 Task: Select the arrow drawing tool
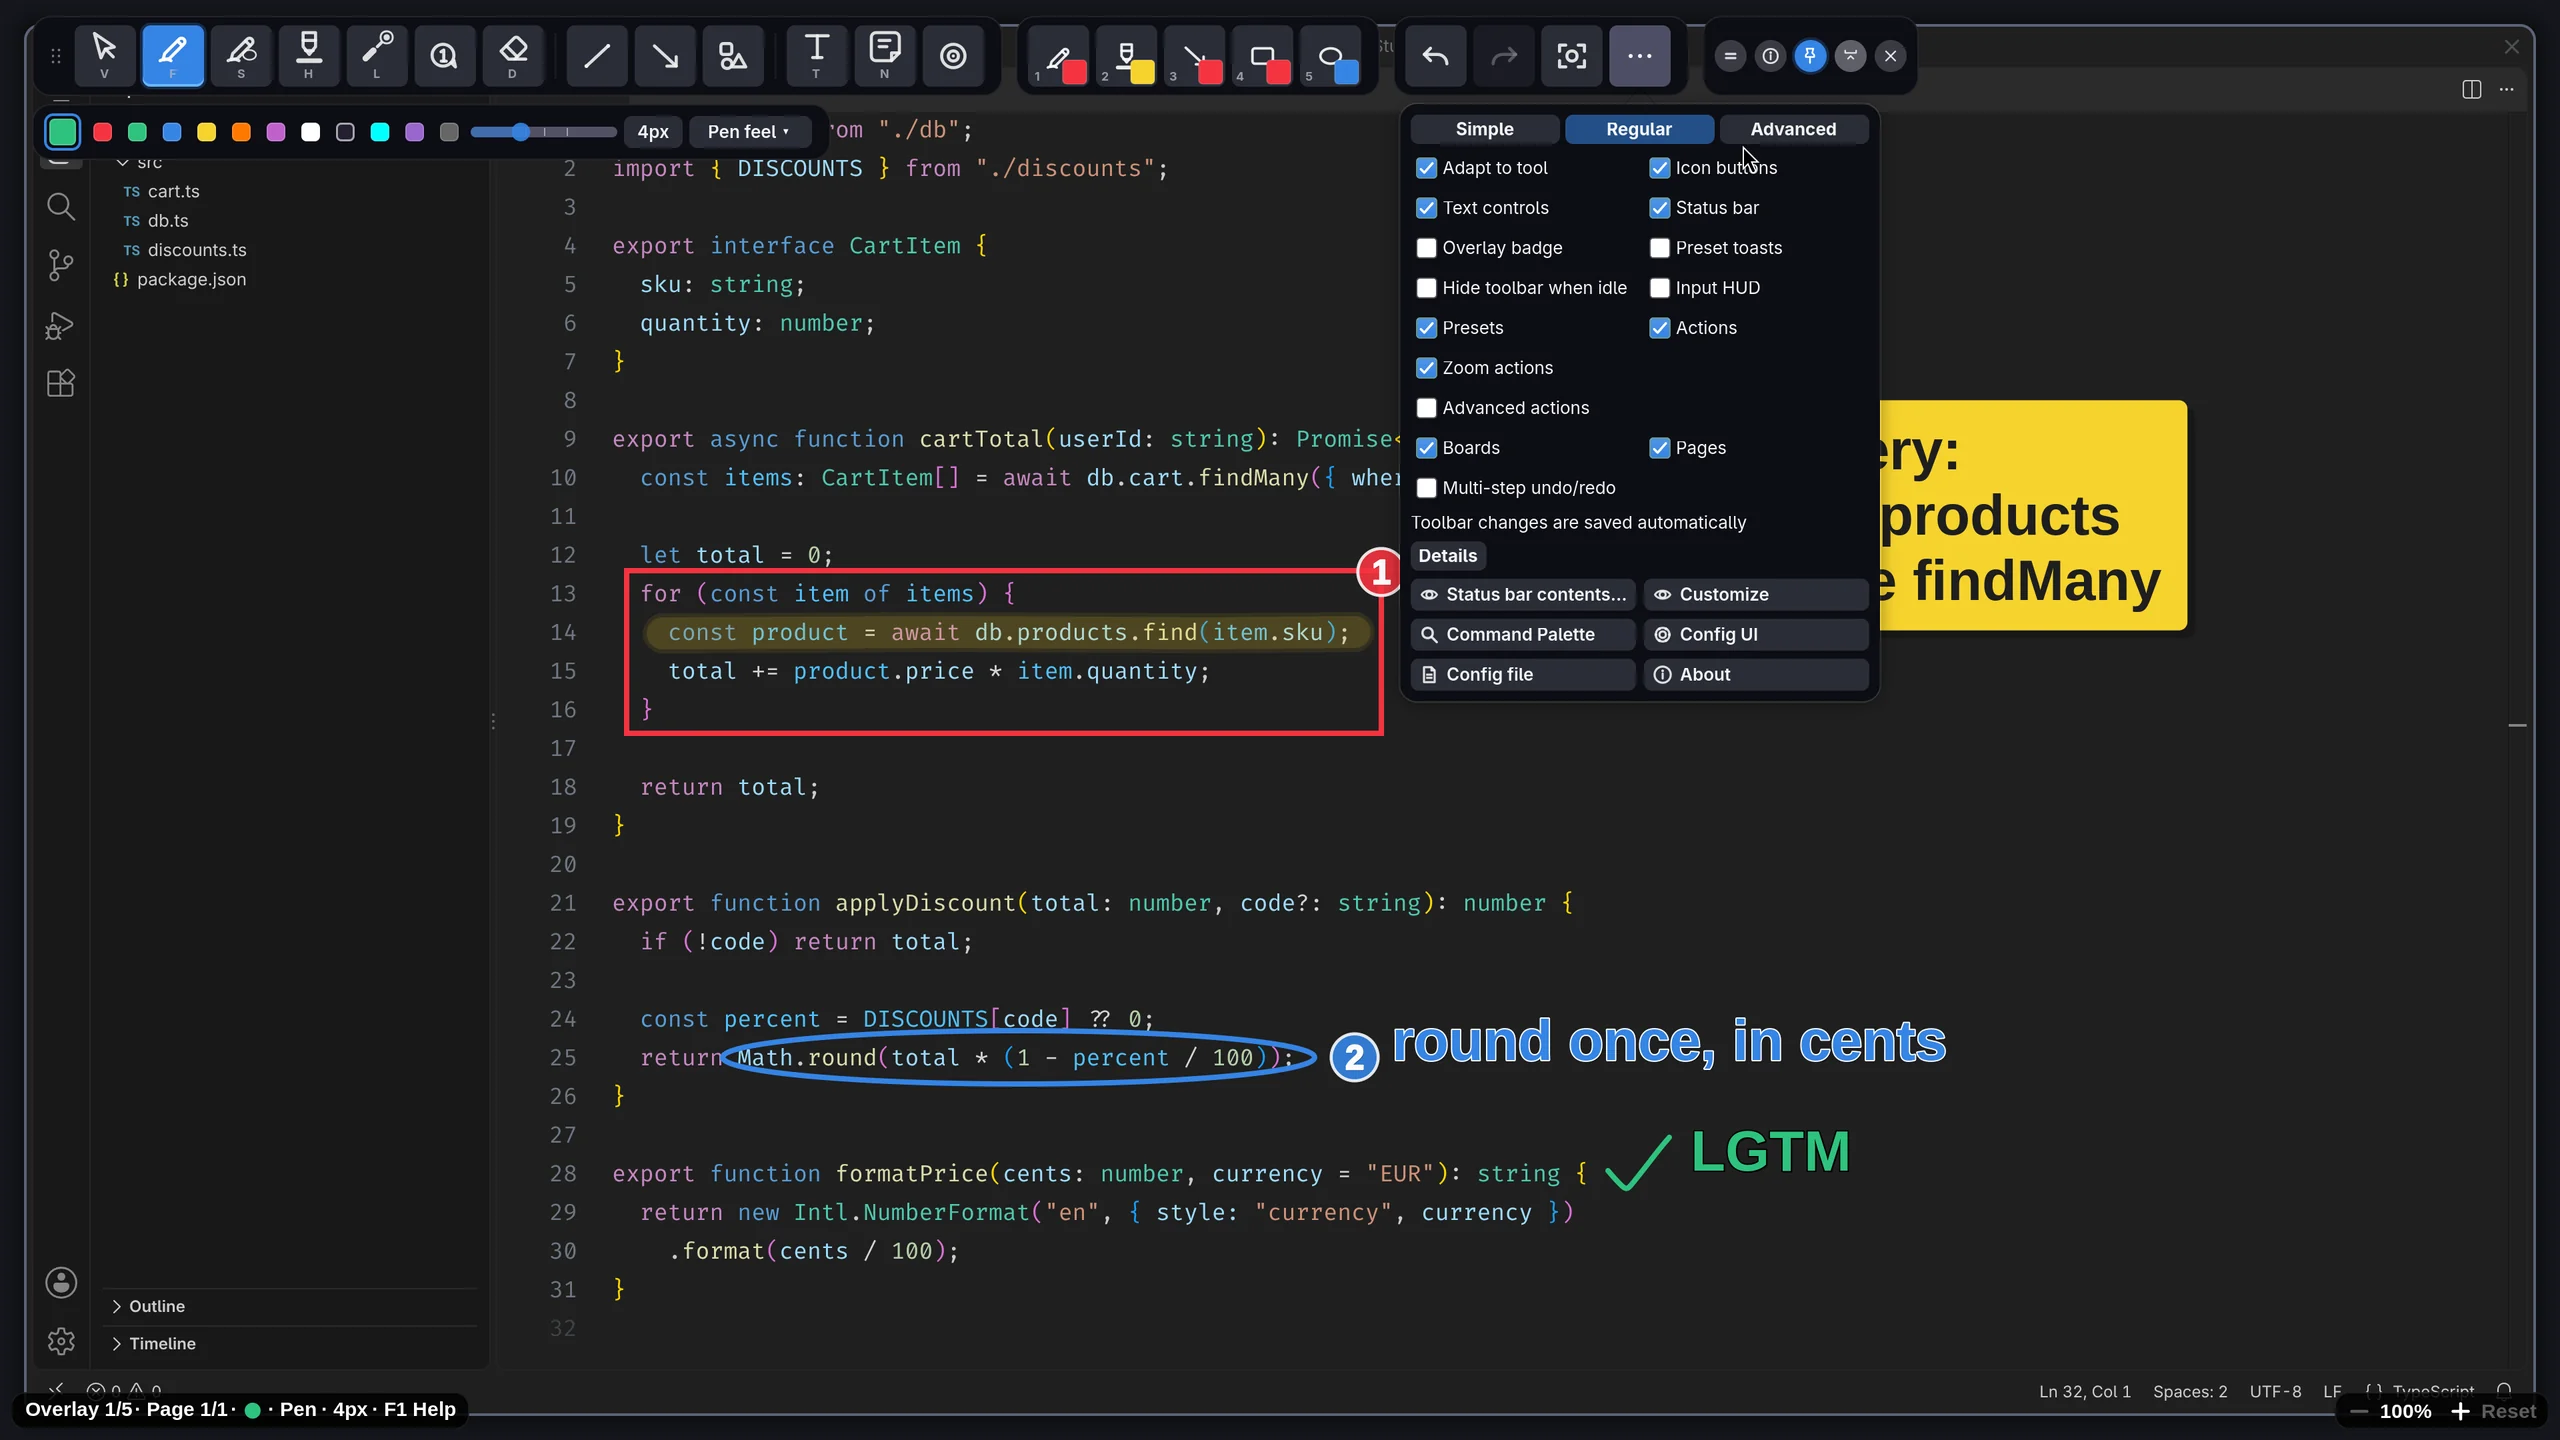pos(665,55)
